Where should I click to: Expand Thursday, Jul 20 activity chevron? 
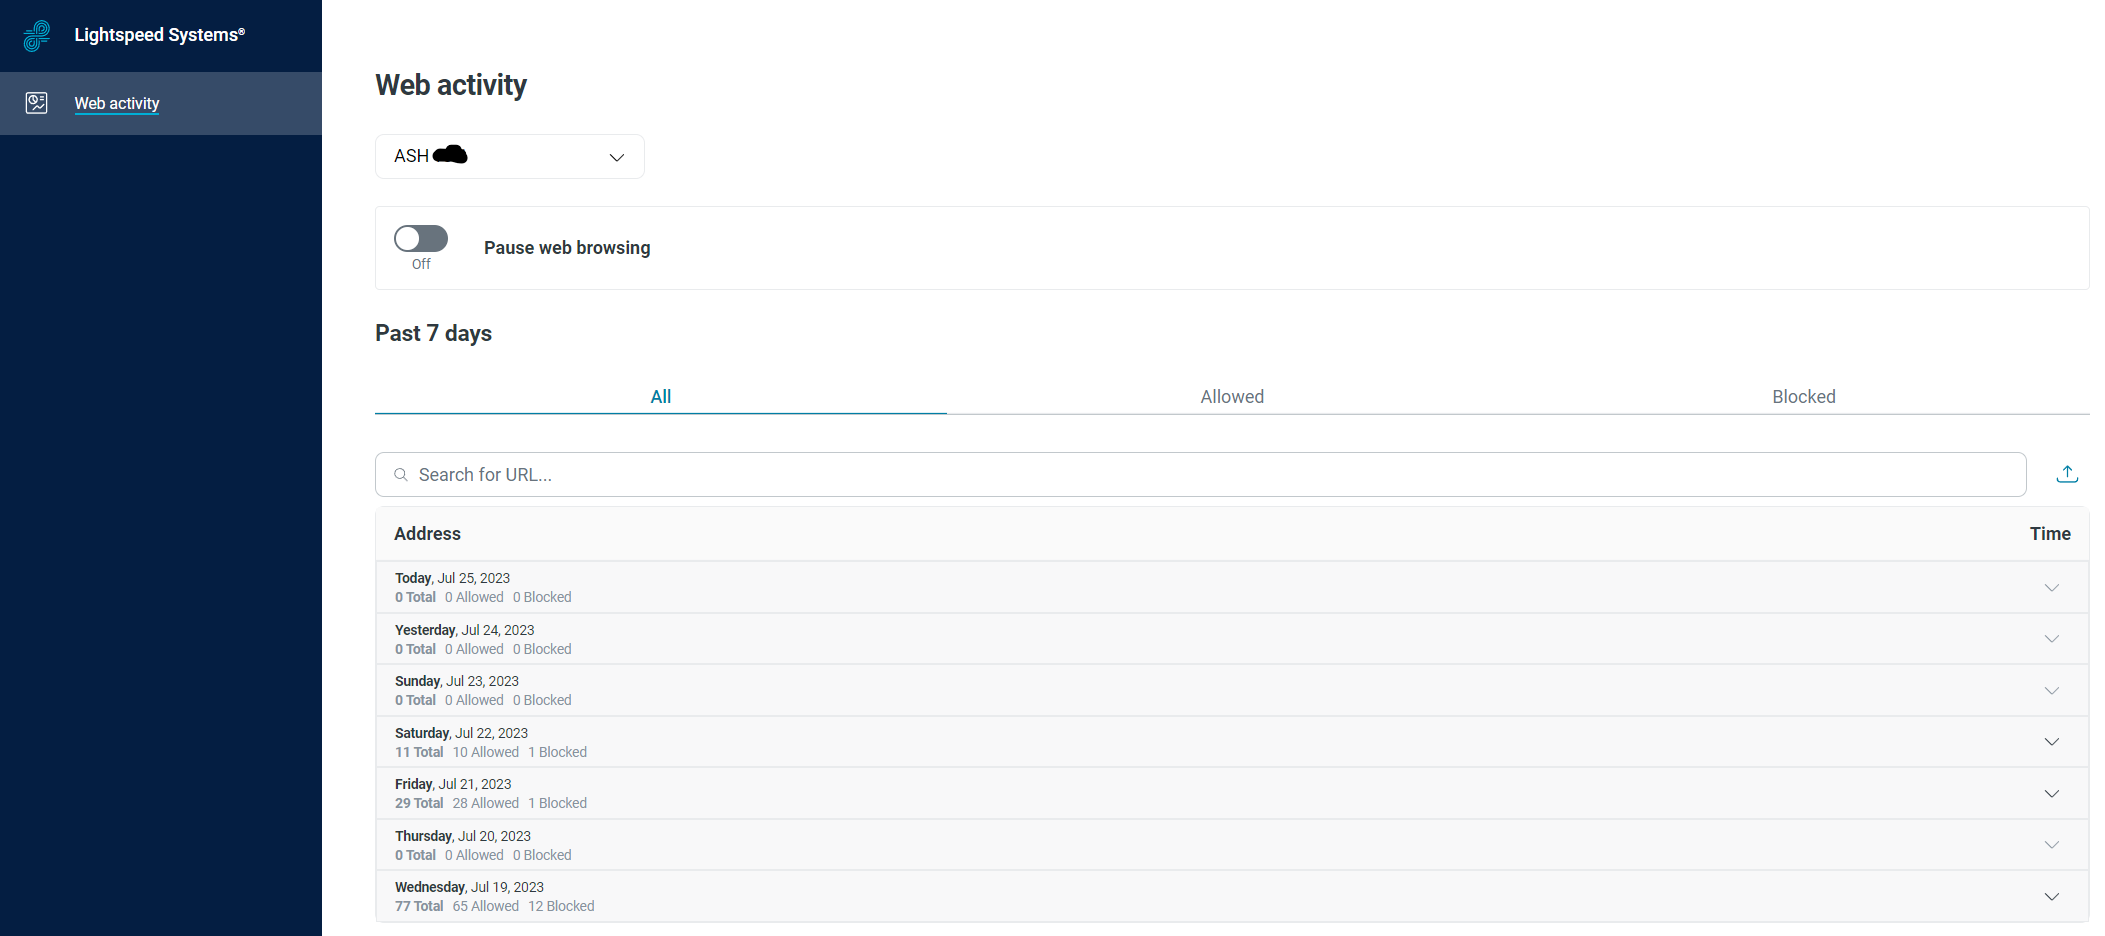click(x=2051, y=845)
